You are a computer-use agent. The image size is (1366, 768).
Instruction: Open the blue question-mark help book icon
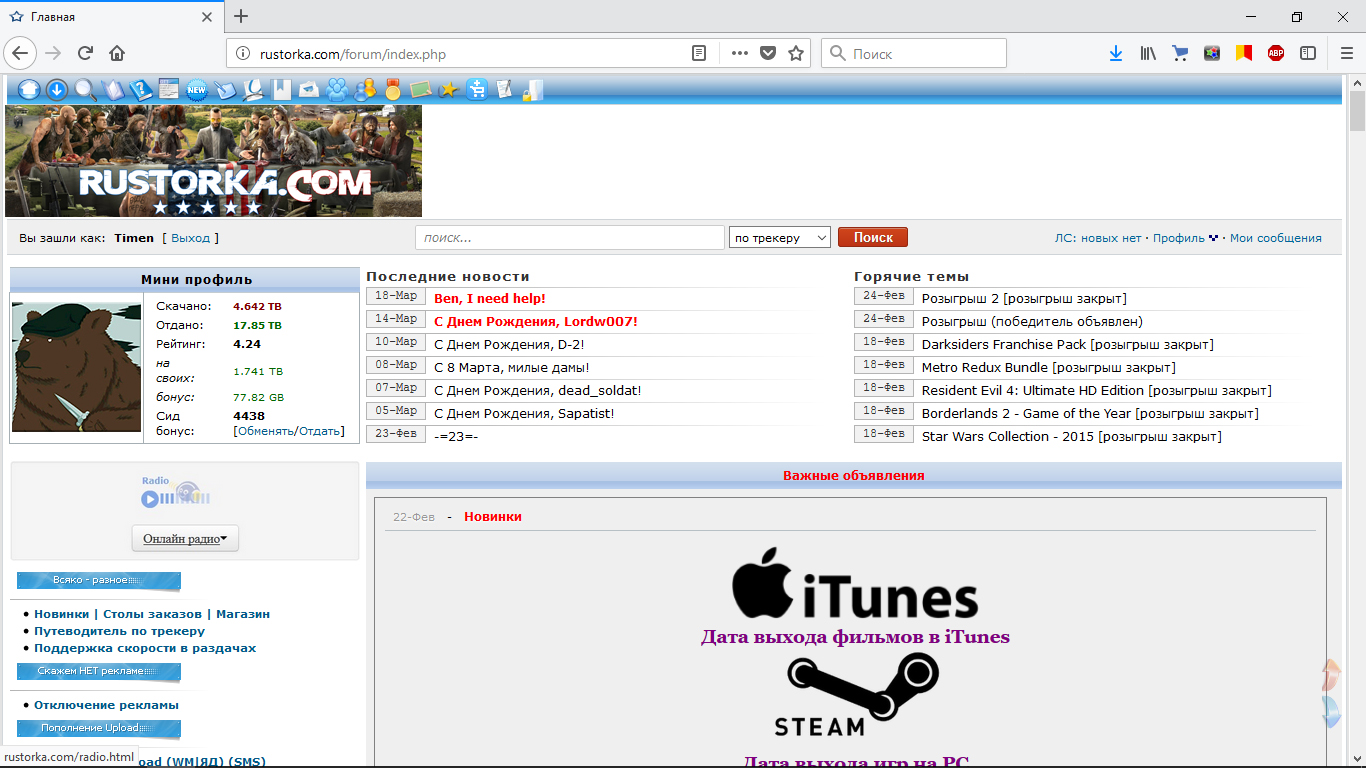pos(141,90)
